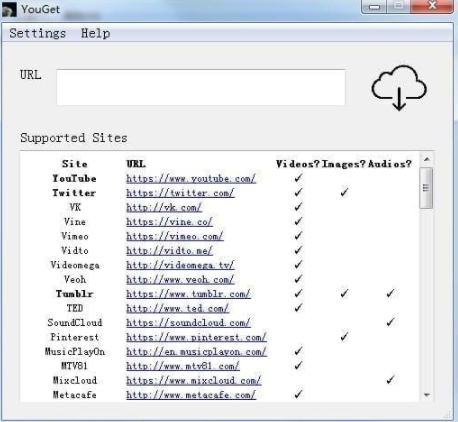Open the Settings menu
The height and width of the screenshot is (422, 458).
(x=37, y=33)
